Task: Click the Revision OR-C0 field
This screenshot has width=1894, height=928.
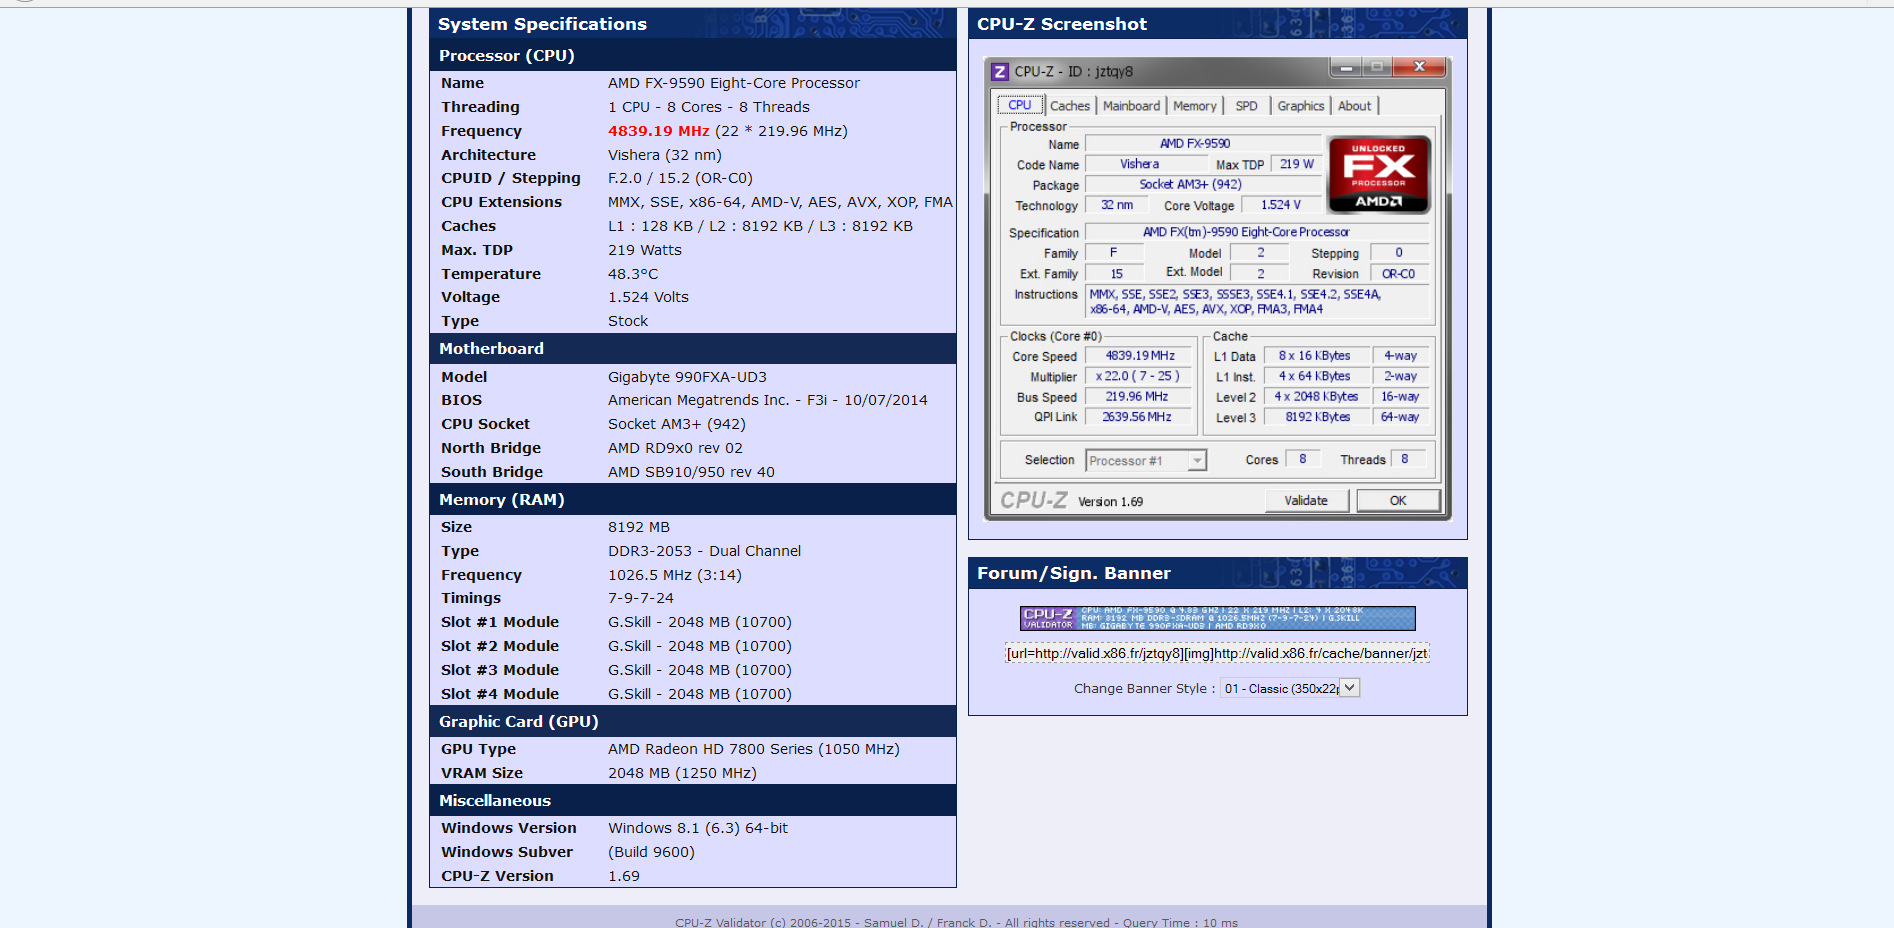Action: [x=1399, y=274]
